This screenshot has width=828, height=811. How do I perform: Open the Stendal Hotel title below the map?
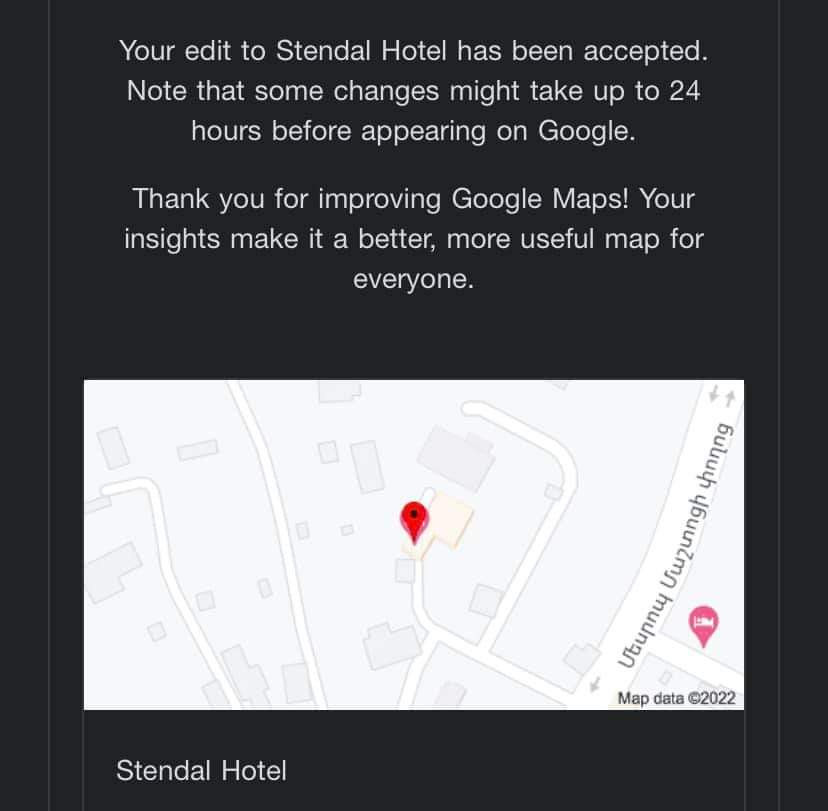pos(201,770)
